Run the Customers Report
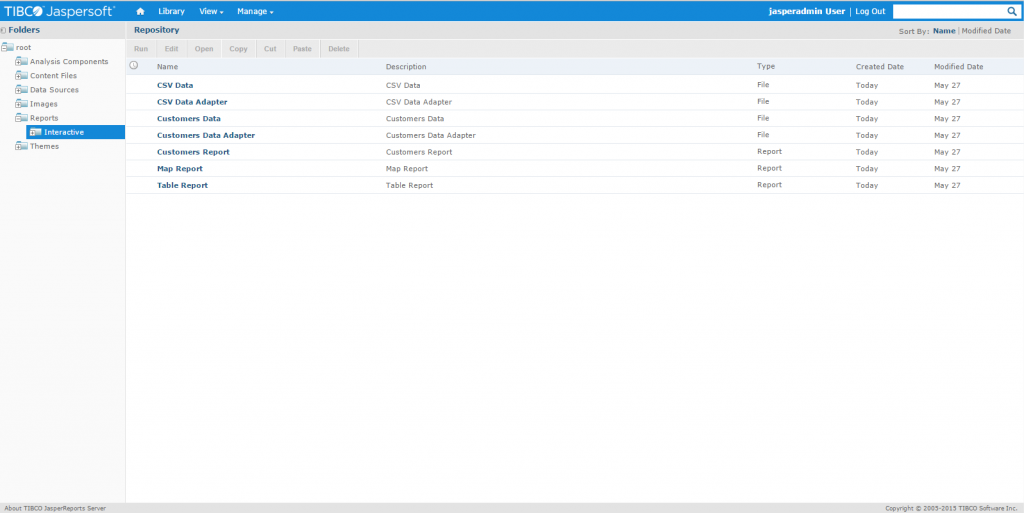This screenshot has width=1024, height=513. click(x=193, y=152)
